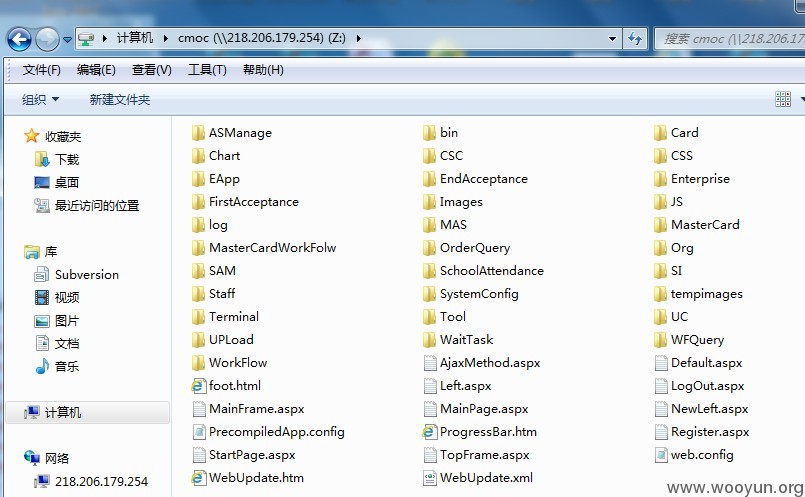805x497 pixels.
Task: Click cmoc (\\218.206.179.254) (Z:) breadcrumb
Action: coord(262,38)
